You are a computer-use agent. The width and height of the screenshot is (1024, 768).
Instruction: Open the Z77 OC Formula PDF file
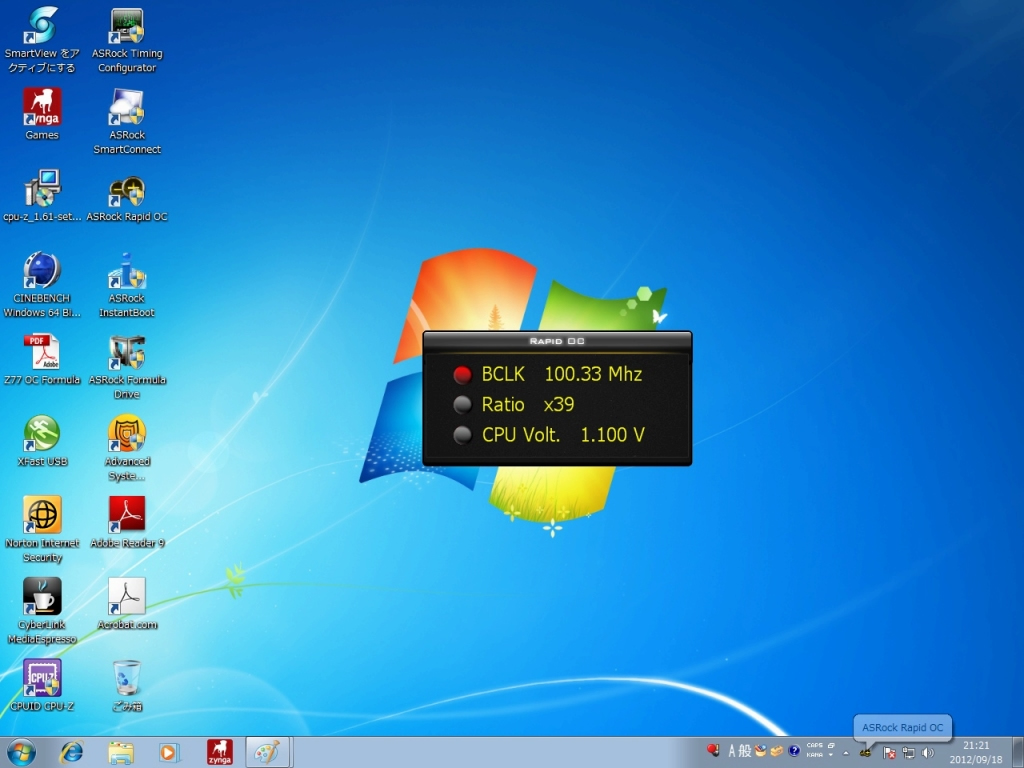[x=42, y=359]
